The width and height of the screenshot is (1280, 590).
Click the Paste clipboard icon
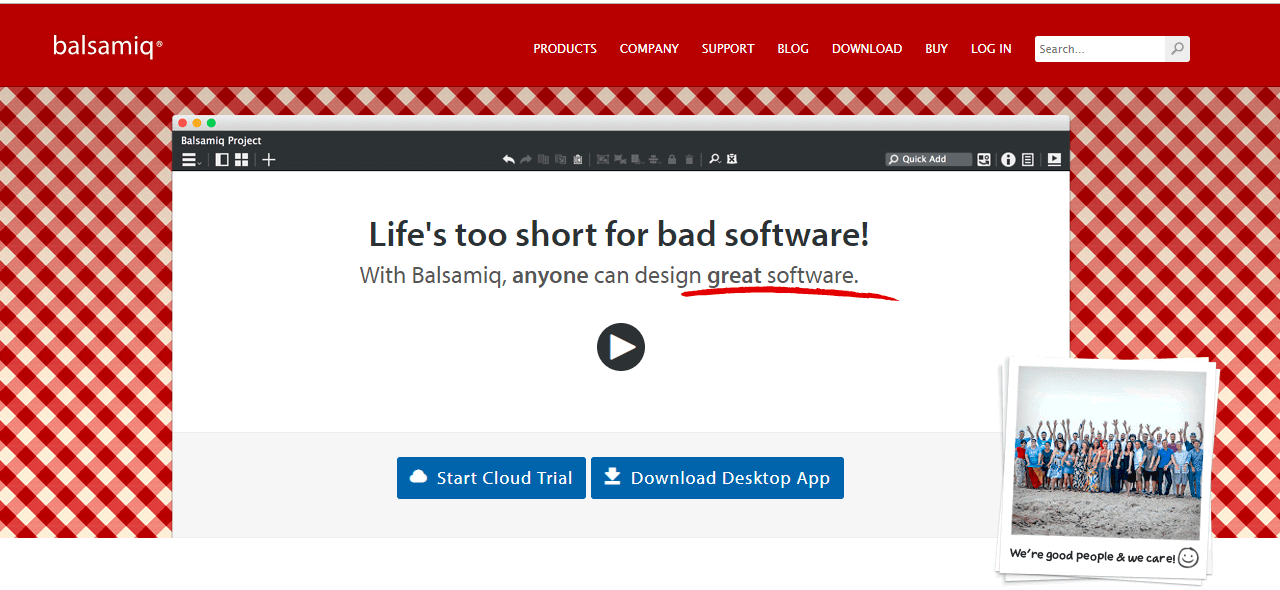[x=578, y=159]
